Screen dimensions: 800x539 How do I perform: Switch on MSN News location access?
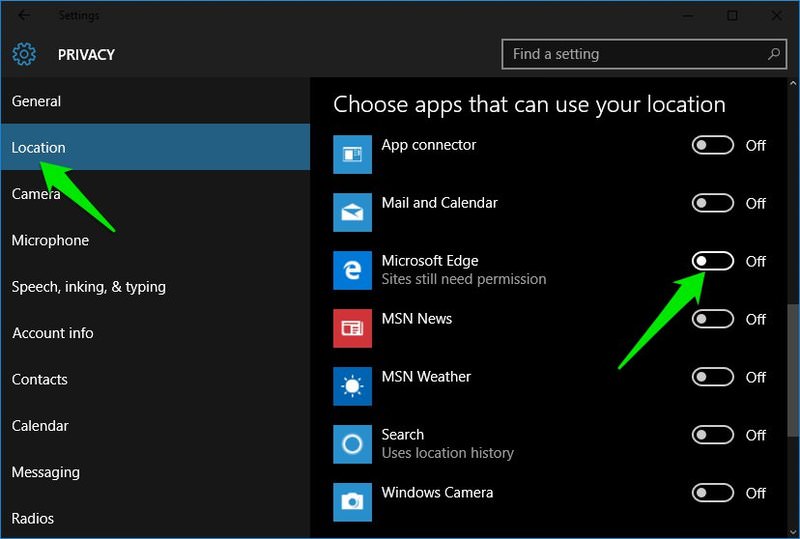click(712, 319)
